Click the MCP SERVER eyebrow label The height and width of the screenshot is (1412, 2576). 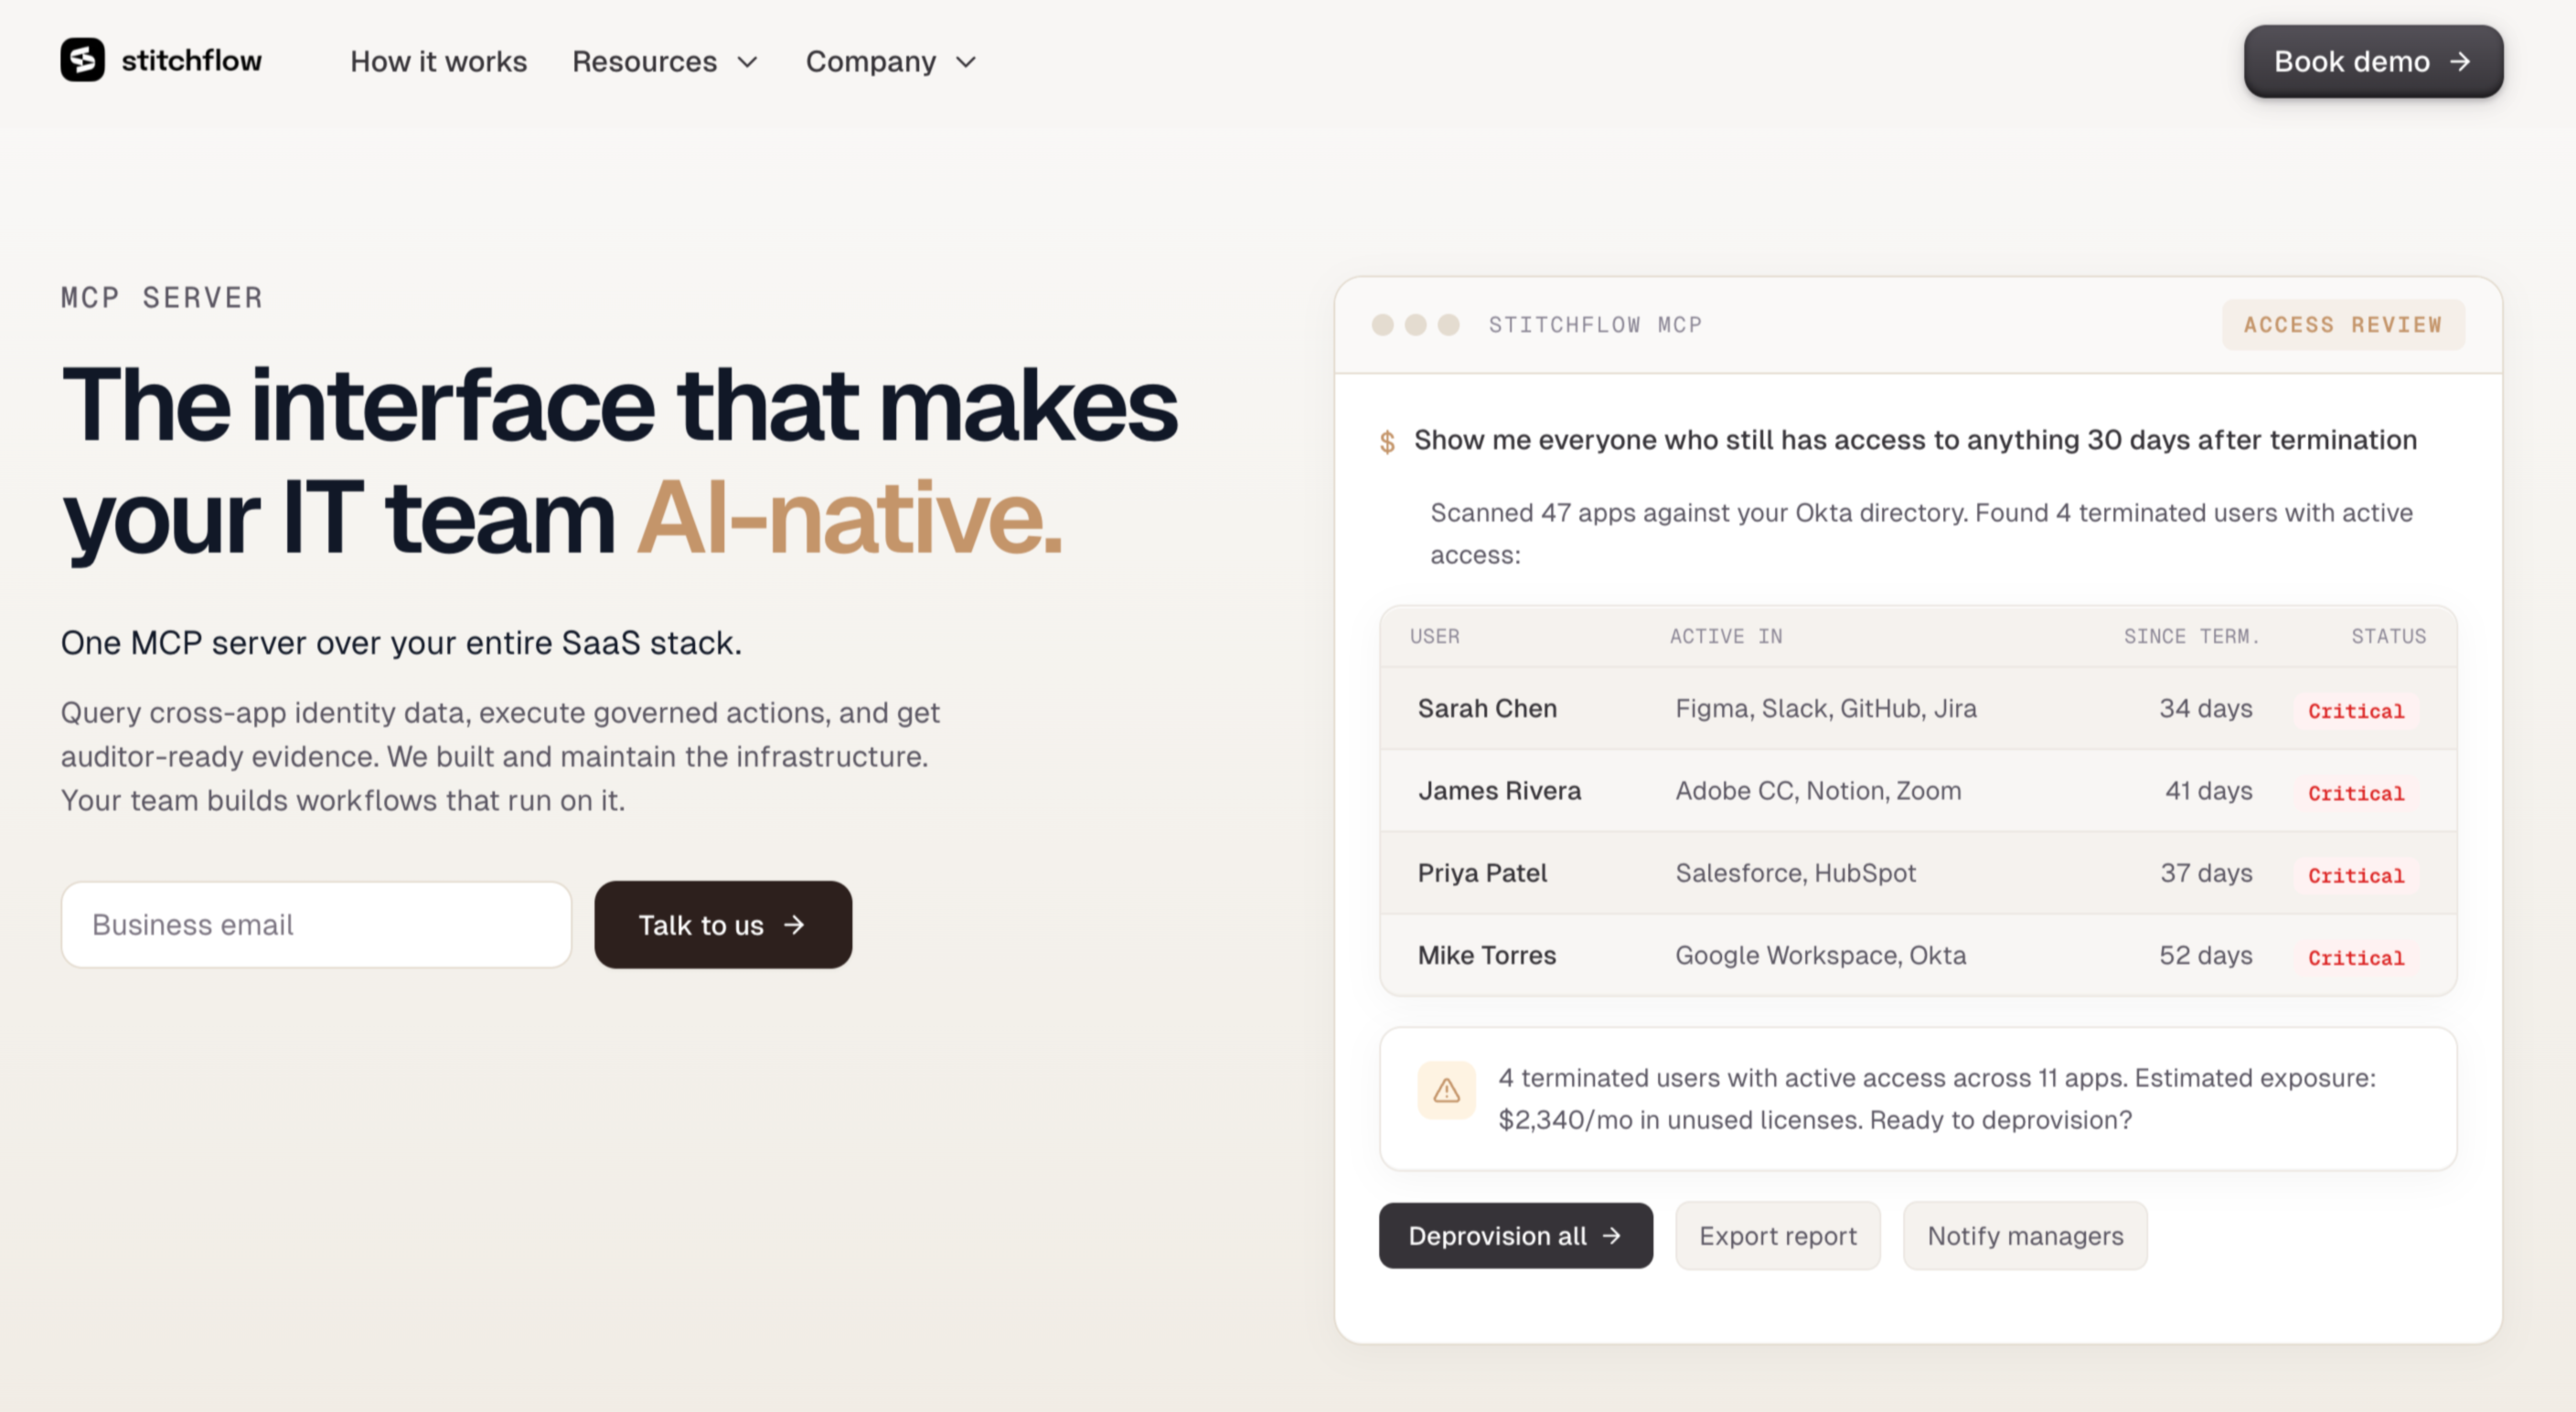162,297
